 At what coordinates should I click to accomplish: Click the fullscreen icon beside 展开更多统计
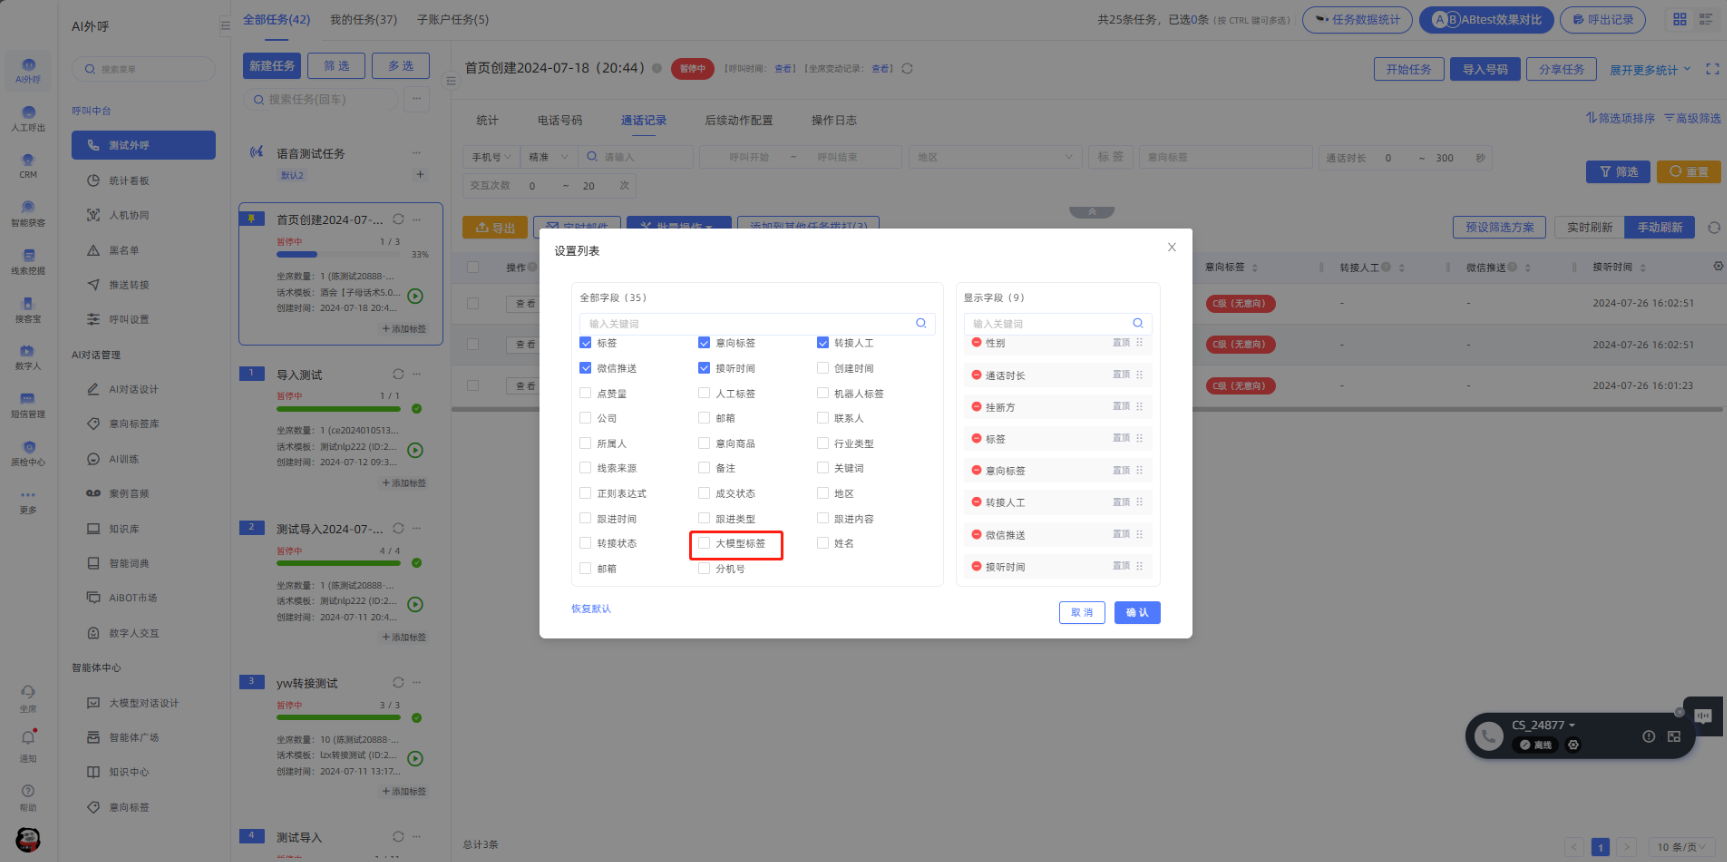1712,69
